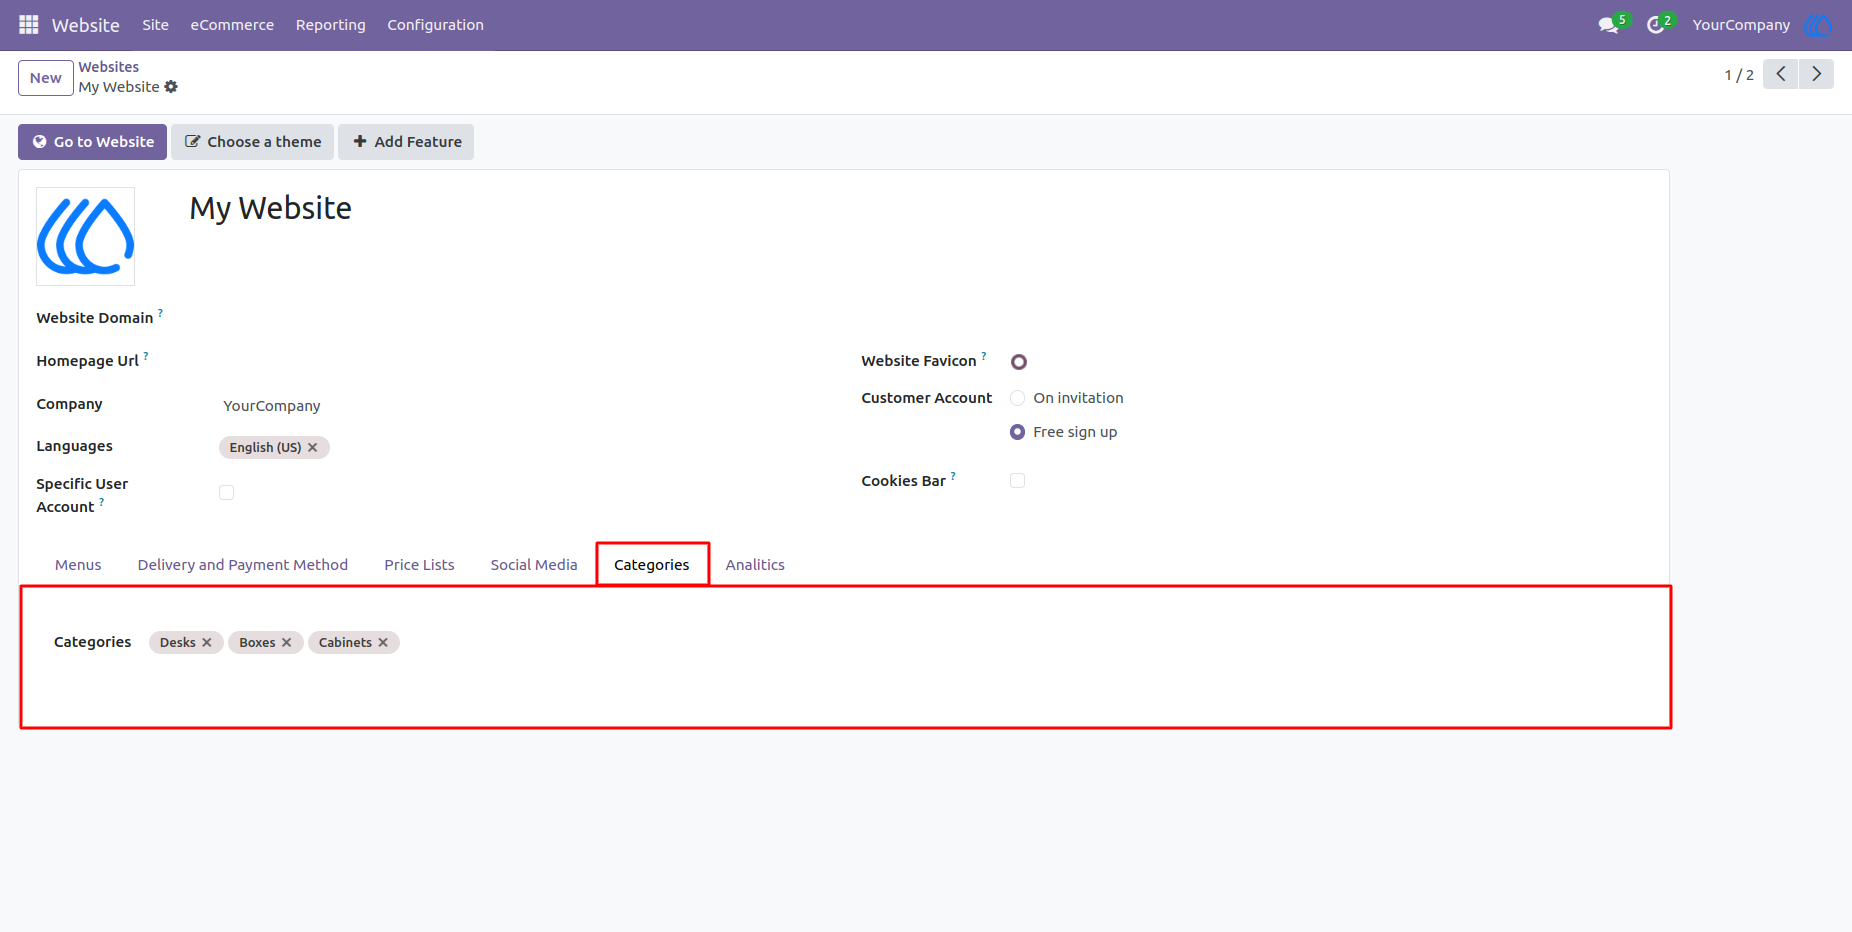Click the Cookies Bar help tooltip icon
The height and width of the screenshot is (932, 1852).
(x=953, y=476)
